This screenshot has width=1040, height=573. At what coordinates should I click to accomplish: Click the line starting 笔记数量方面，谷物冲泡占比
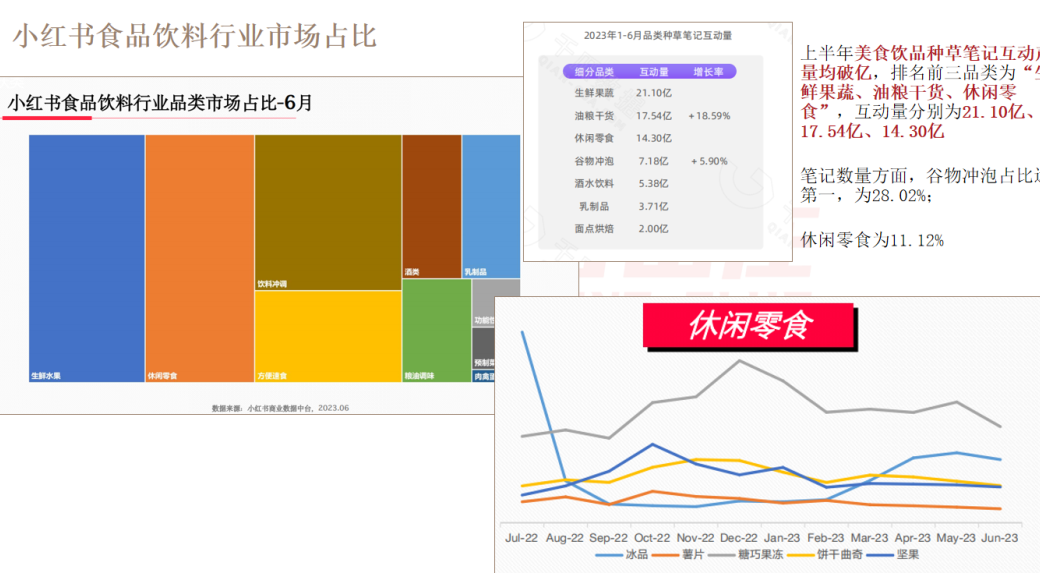tap(920, 176)
